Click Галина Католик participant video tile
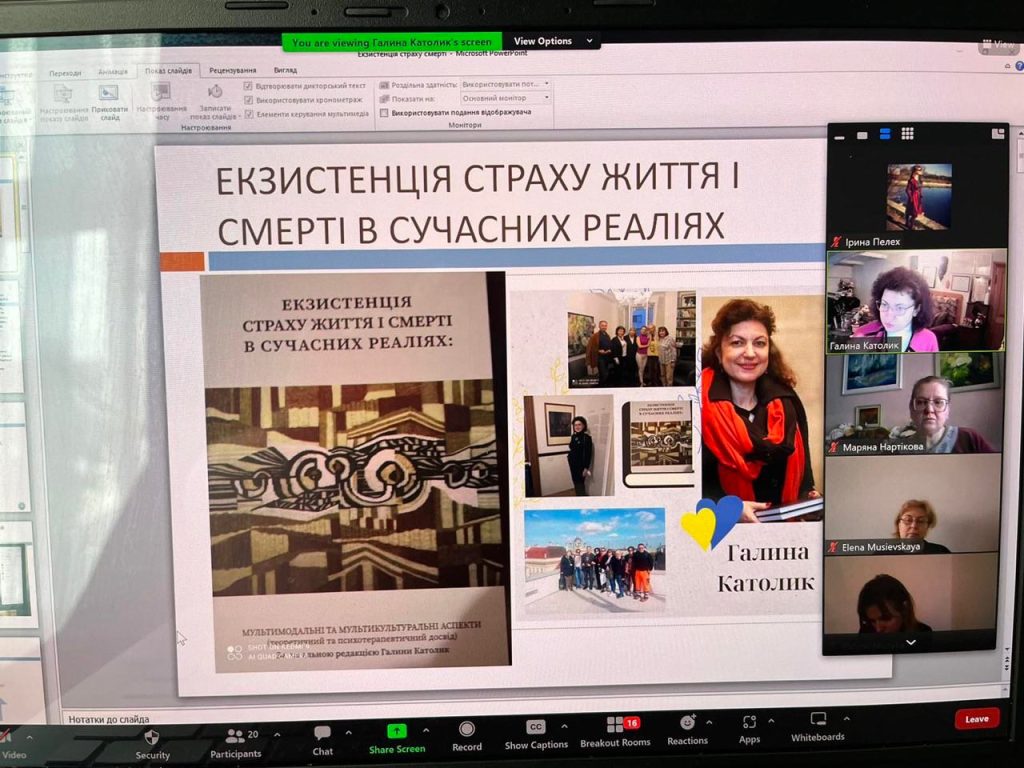Viewport: 1024px width, 768px height. (916, 301)
